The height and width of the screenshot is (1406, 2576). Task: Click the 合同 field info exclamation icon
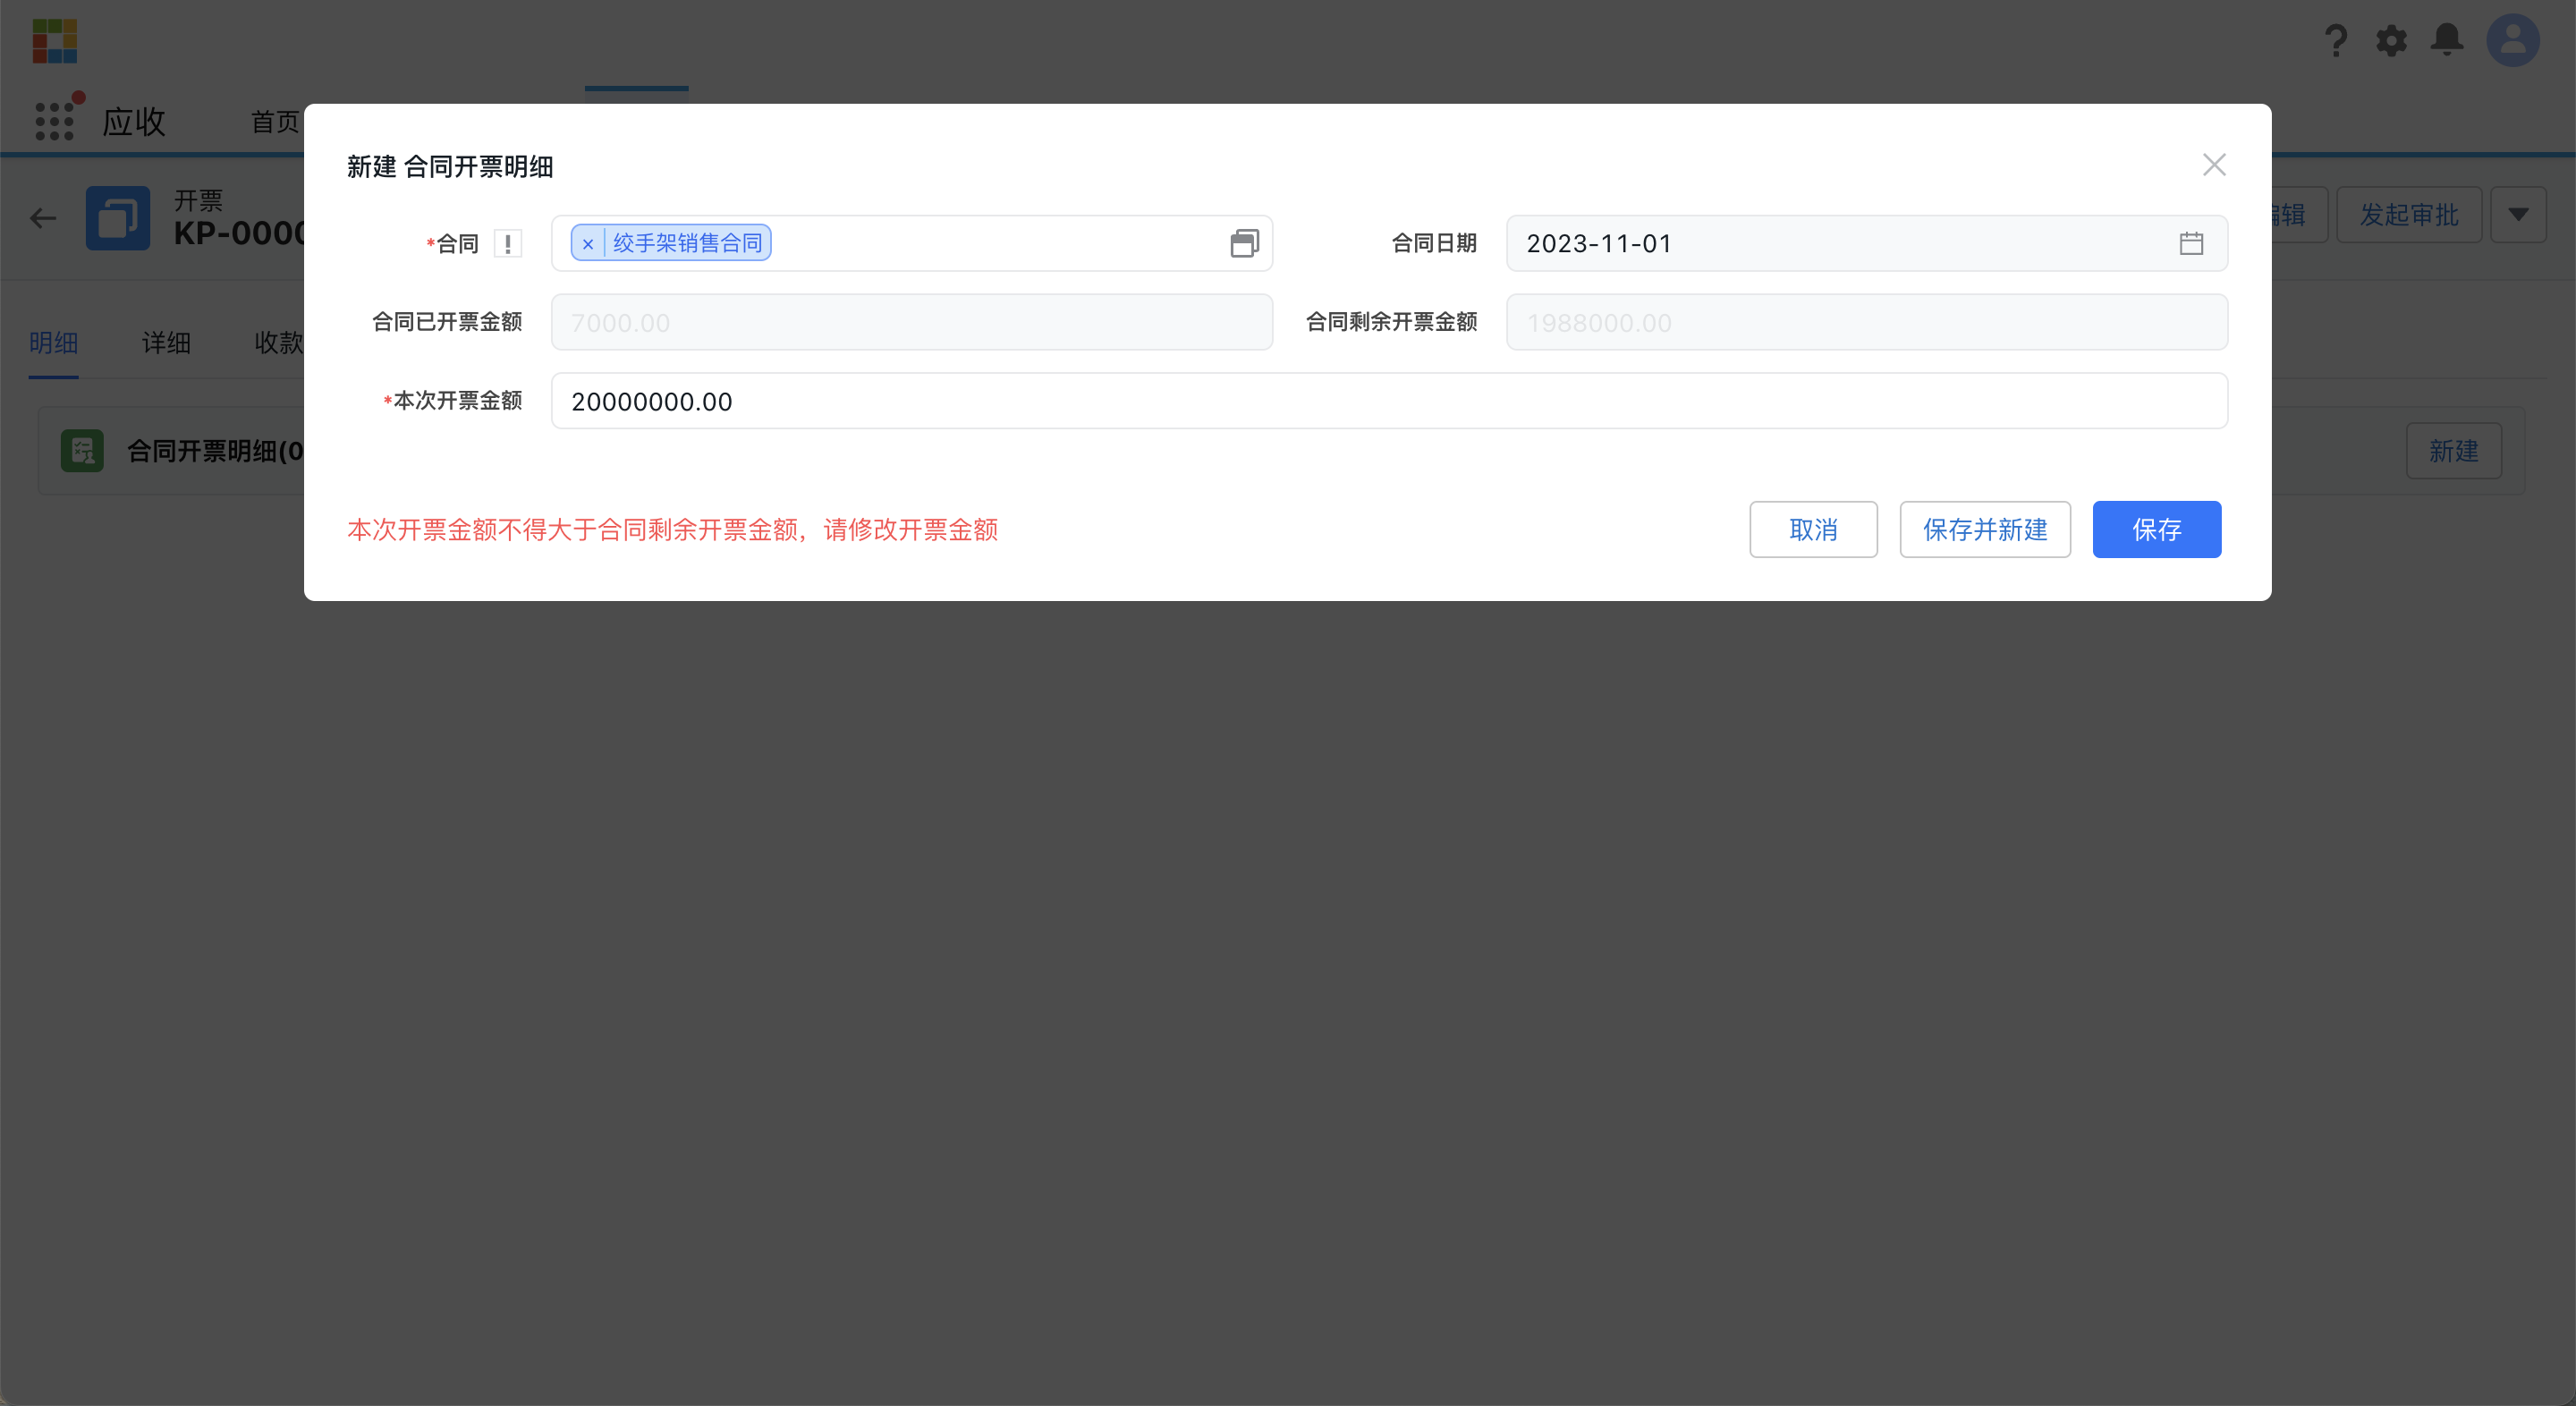[x=508, y=243]
